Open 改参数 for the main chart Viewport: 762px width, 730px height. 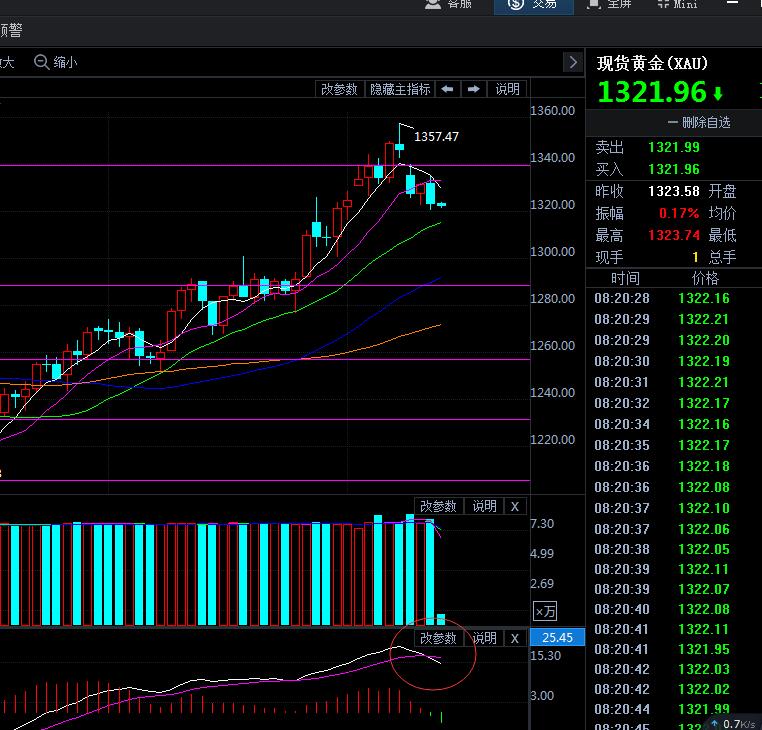(339, 89)
